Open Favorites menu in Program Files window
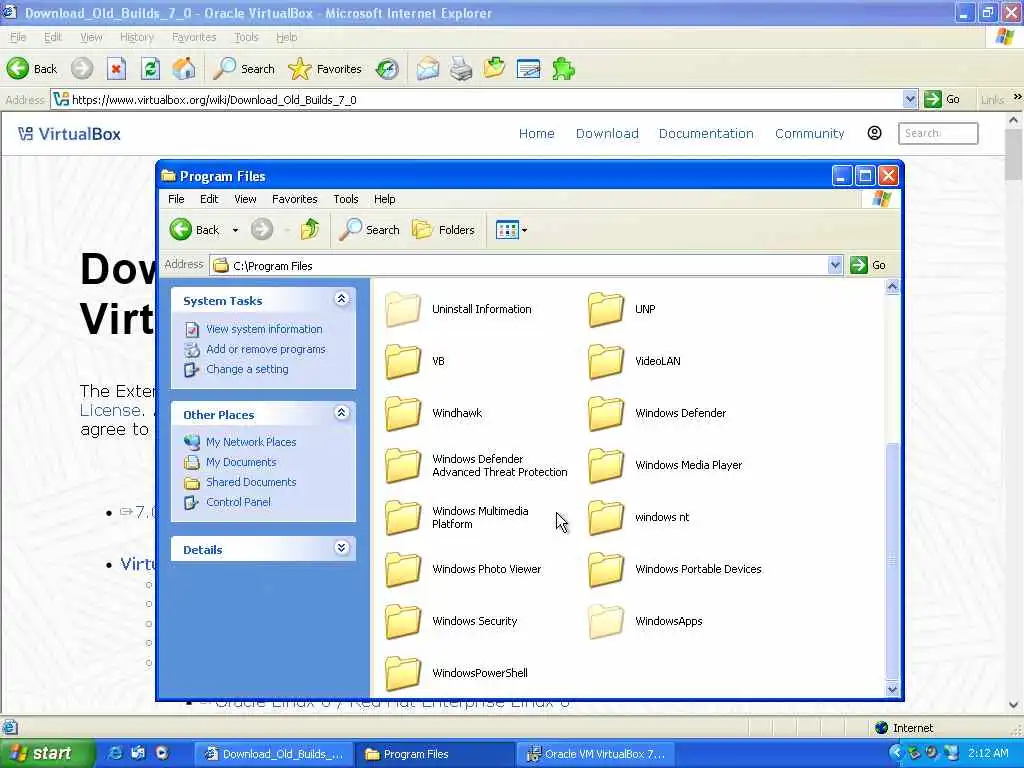Viewport: 1024px width, 768px height. [x=295, y=199]
